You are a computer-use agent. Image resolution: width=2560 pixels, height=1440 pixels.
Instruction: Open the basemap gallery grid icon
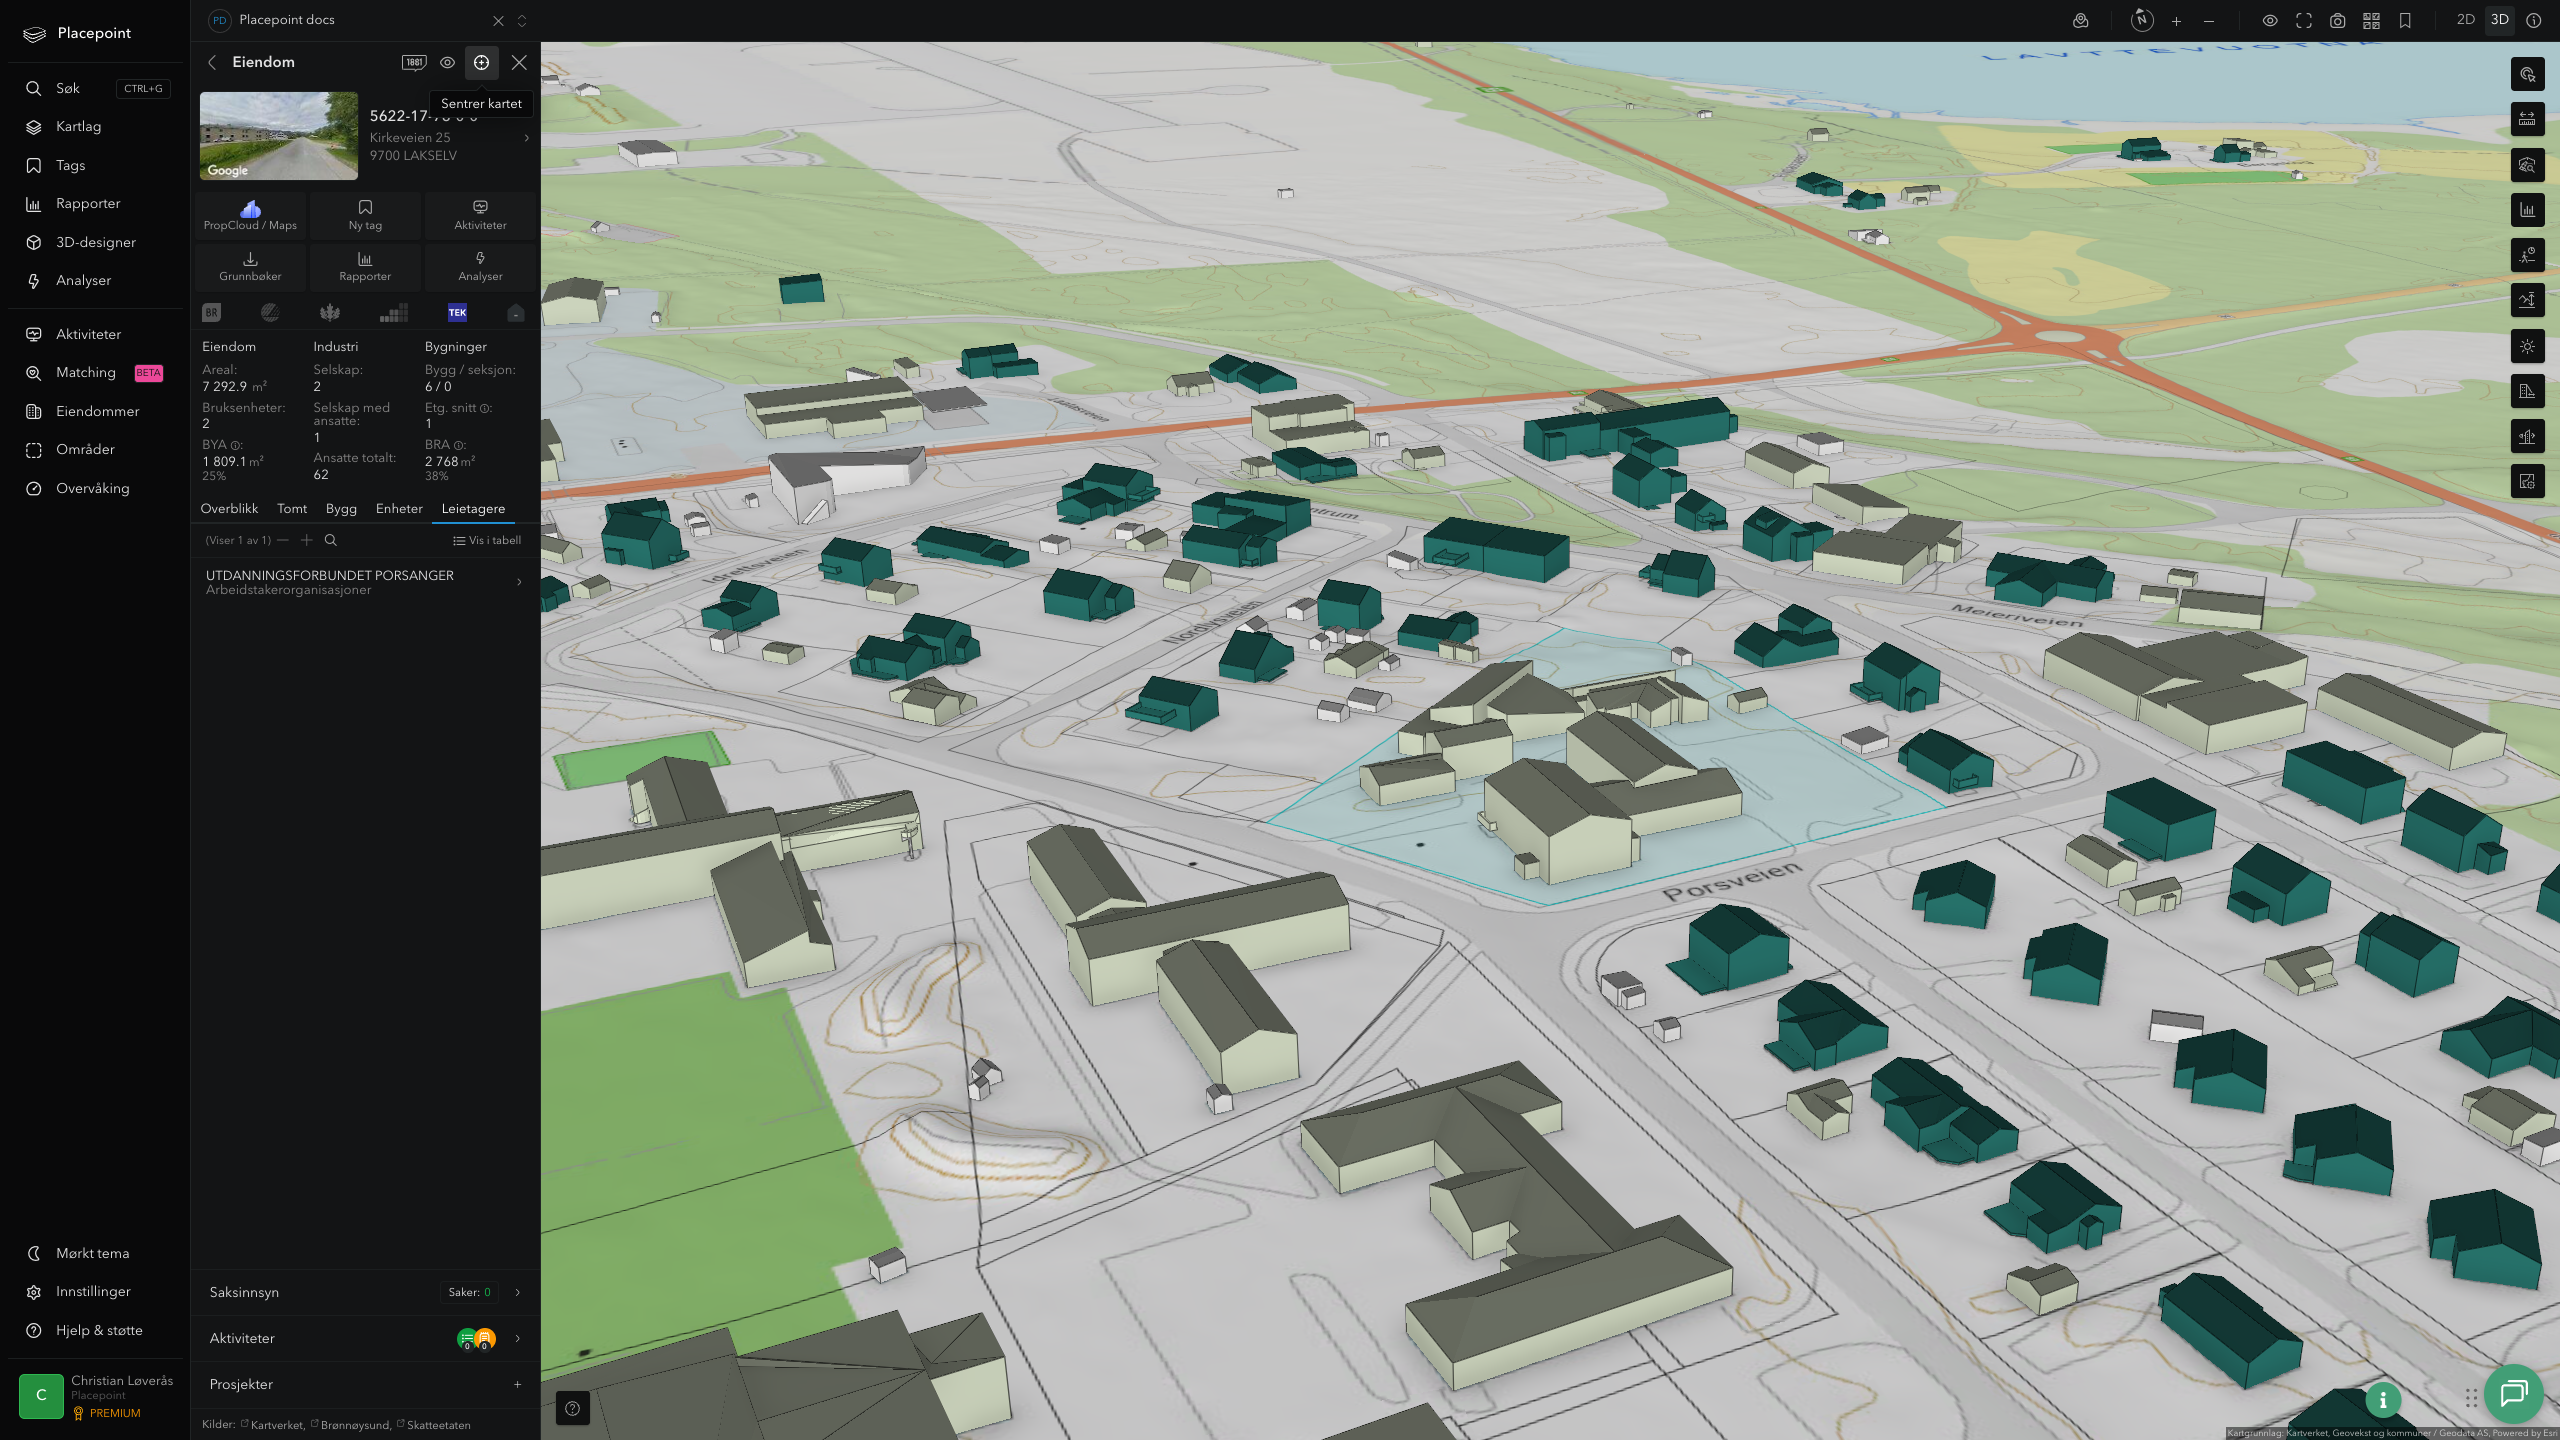(x=2371, y=21)
